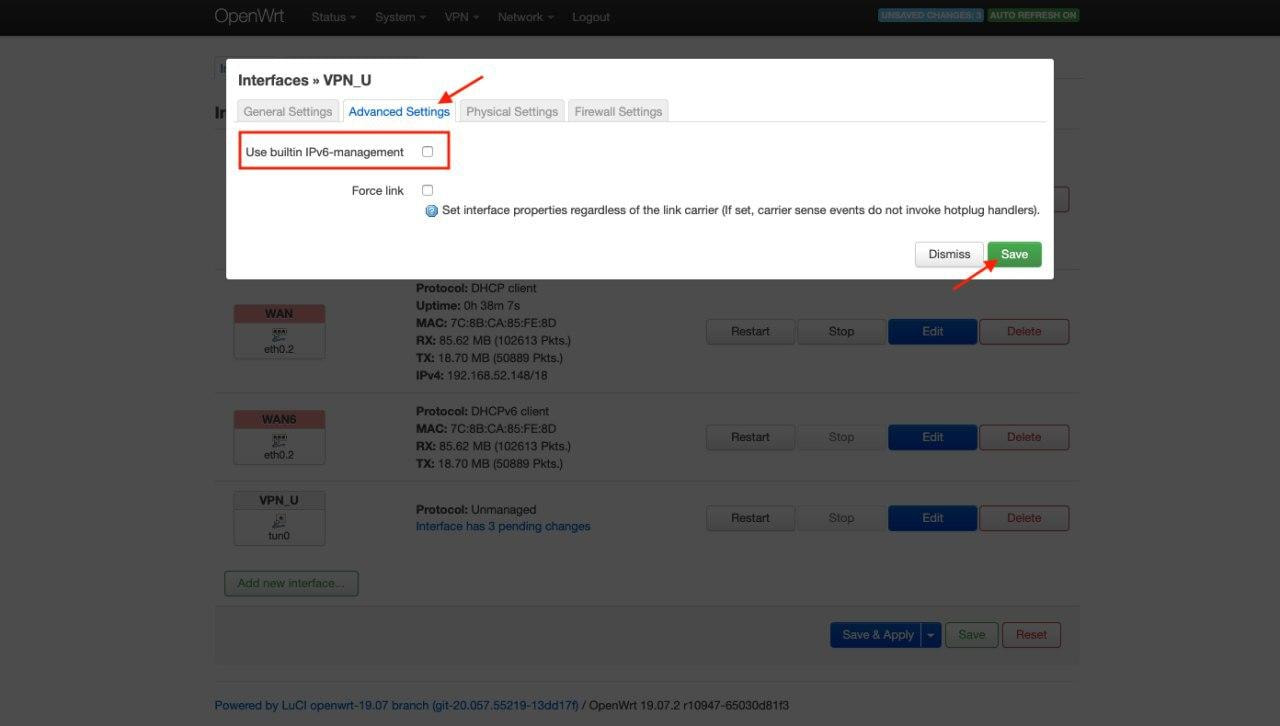Select the General Settings tab
1280x726 pixels.
point(288,112)
